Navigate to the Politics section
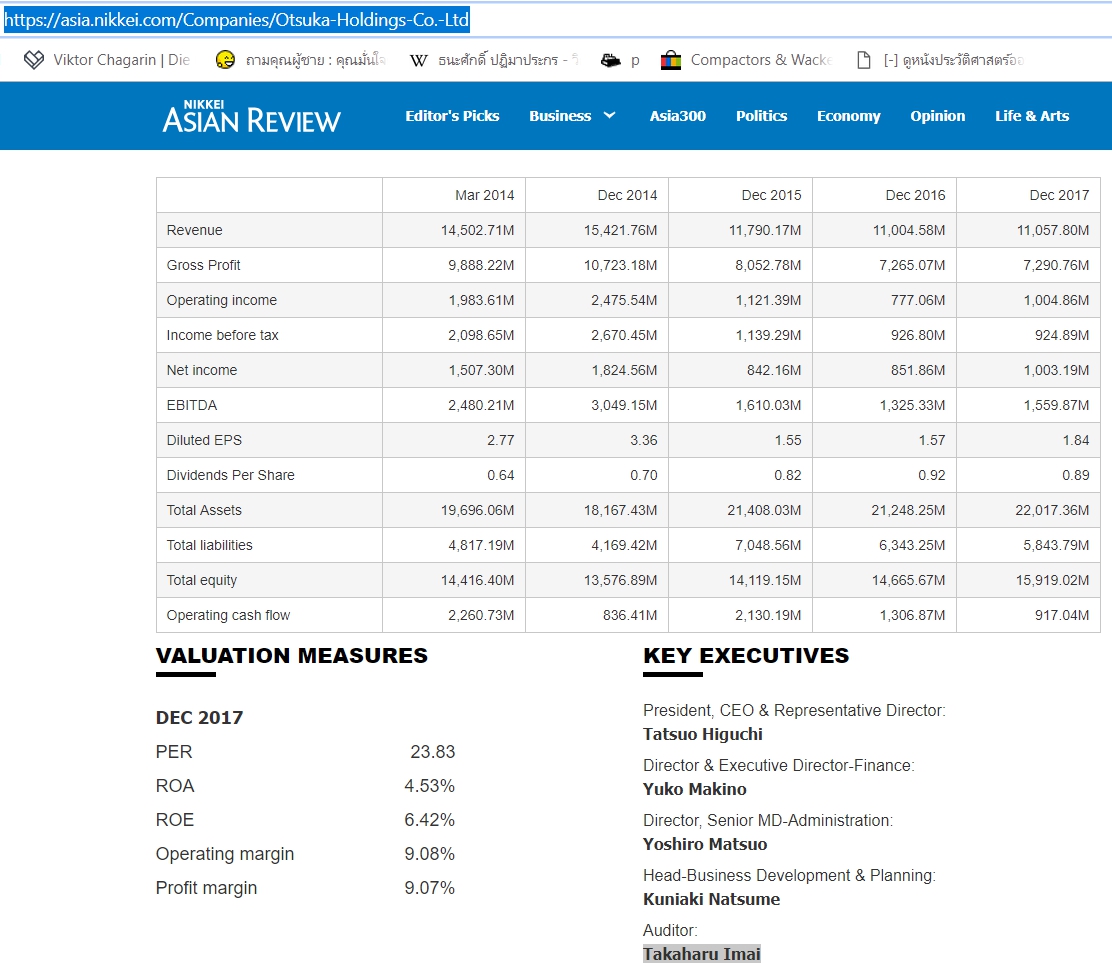The image size is (1112, 967). click(x=761, y=116)
